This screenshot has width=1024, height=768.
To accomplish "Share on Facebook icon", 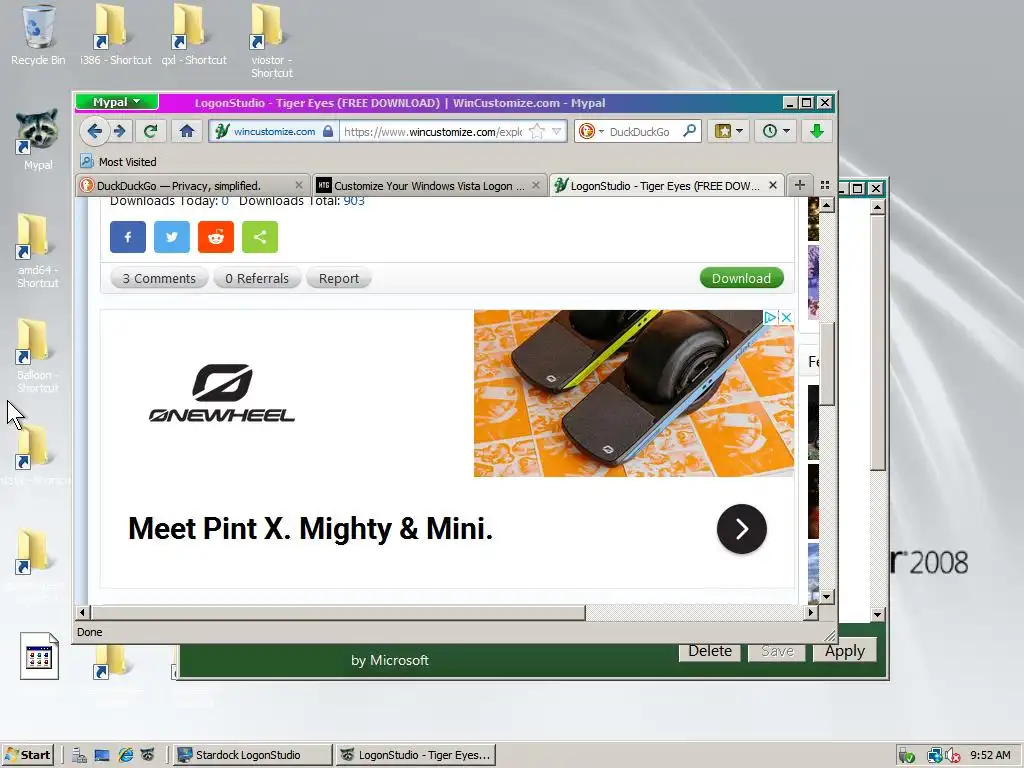I will tap(127, 236).
